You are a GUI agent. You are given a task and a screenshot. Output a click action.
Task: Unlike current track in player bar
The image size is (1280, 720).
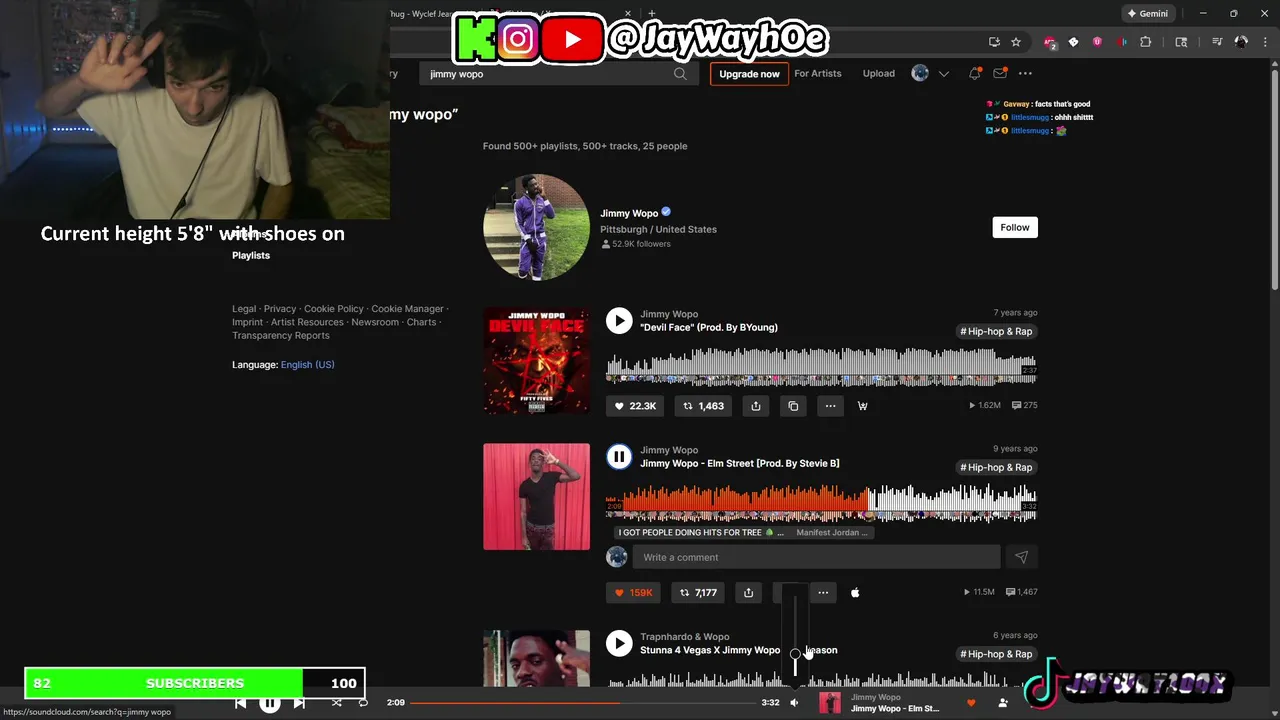click(x=970, y=703)
